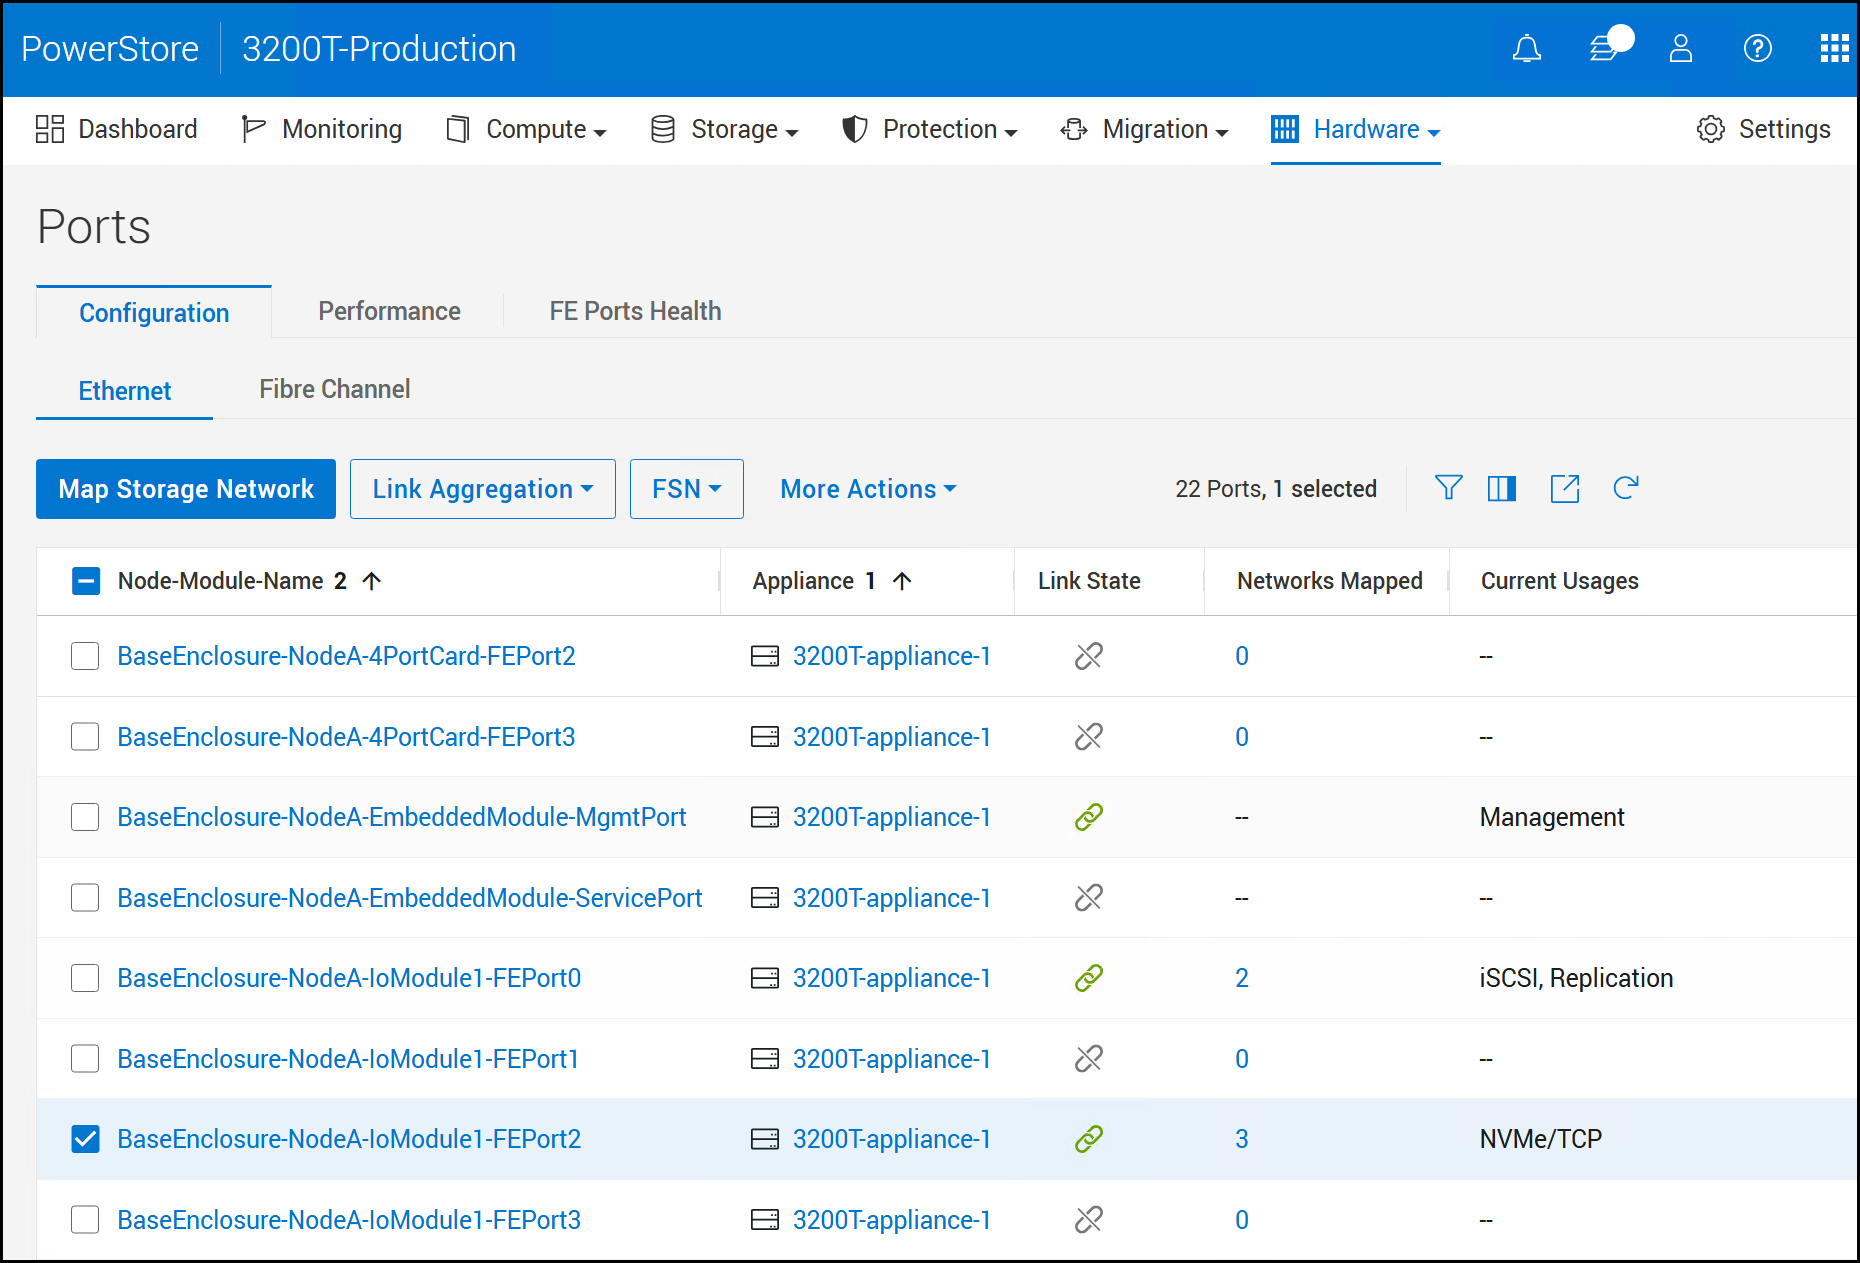Open the Hardware dropdown menu
The width and height of the screenshot is (1860, 1263).
1356,130
